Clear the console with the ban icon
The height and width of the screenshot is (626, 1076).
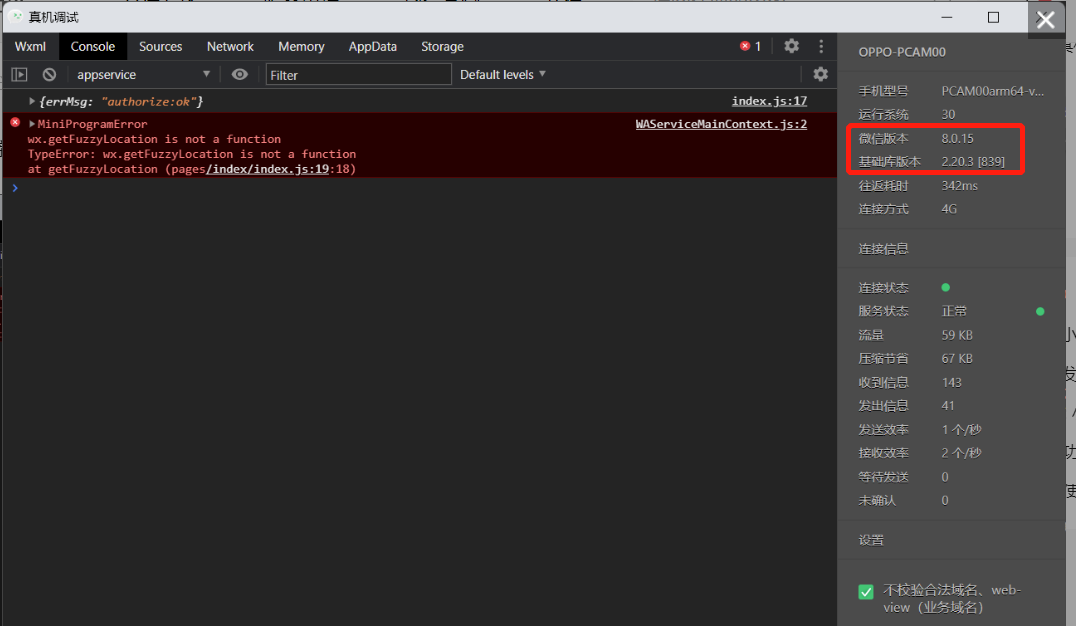[x=49, y=74]
